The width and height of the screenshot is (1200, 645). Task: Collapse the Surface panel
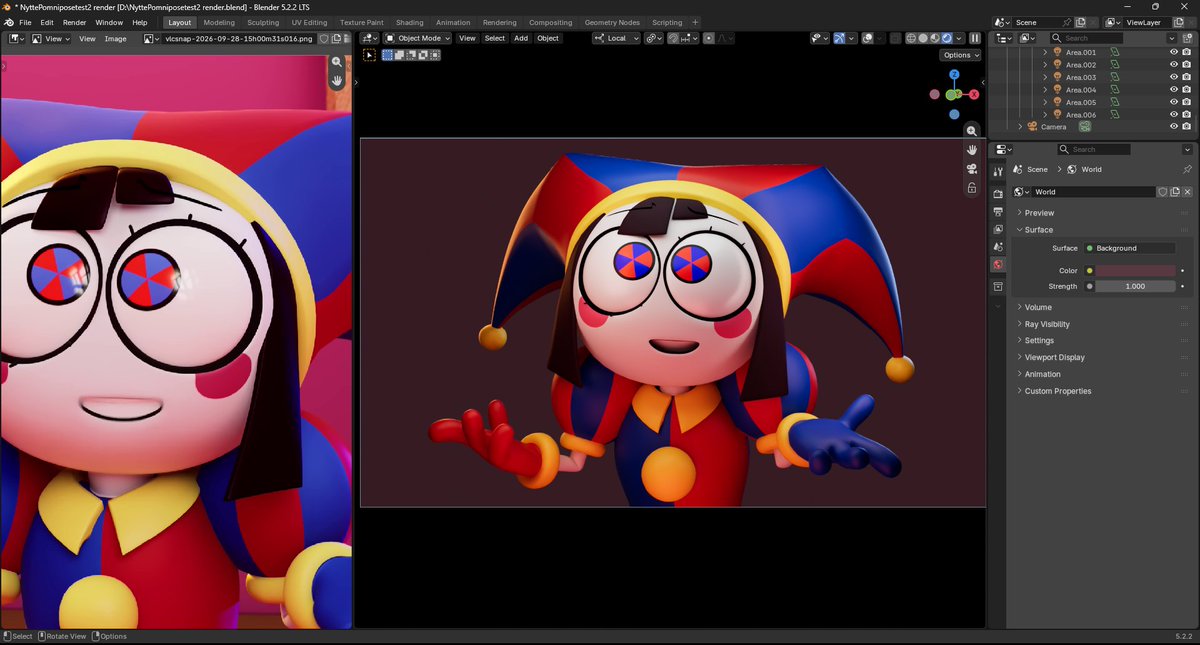pos(1039,230)
